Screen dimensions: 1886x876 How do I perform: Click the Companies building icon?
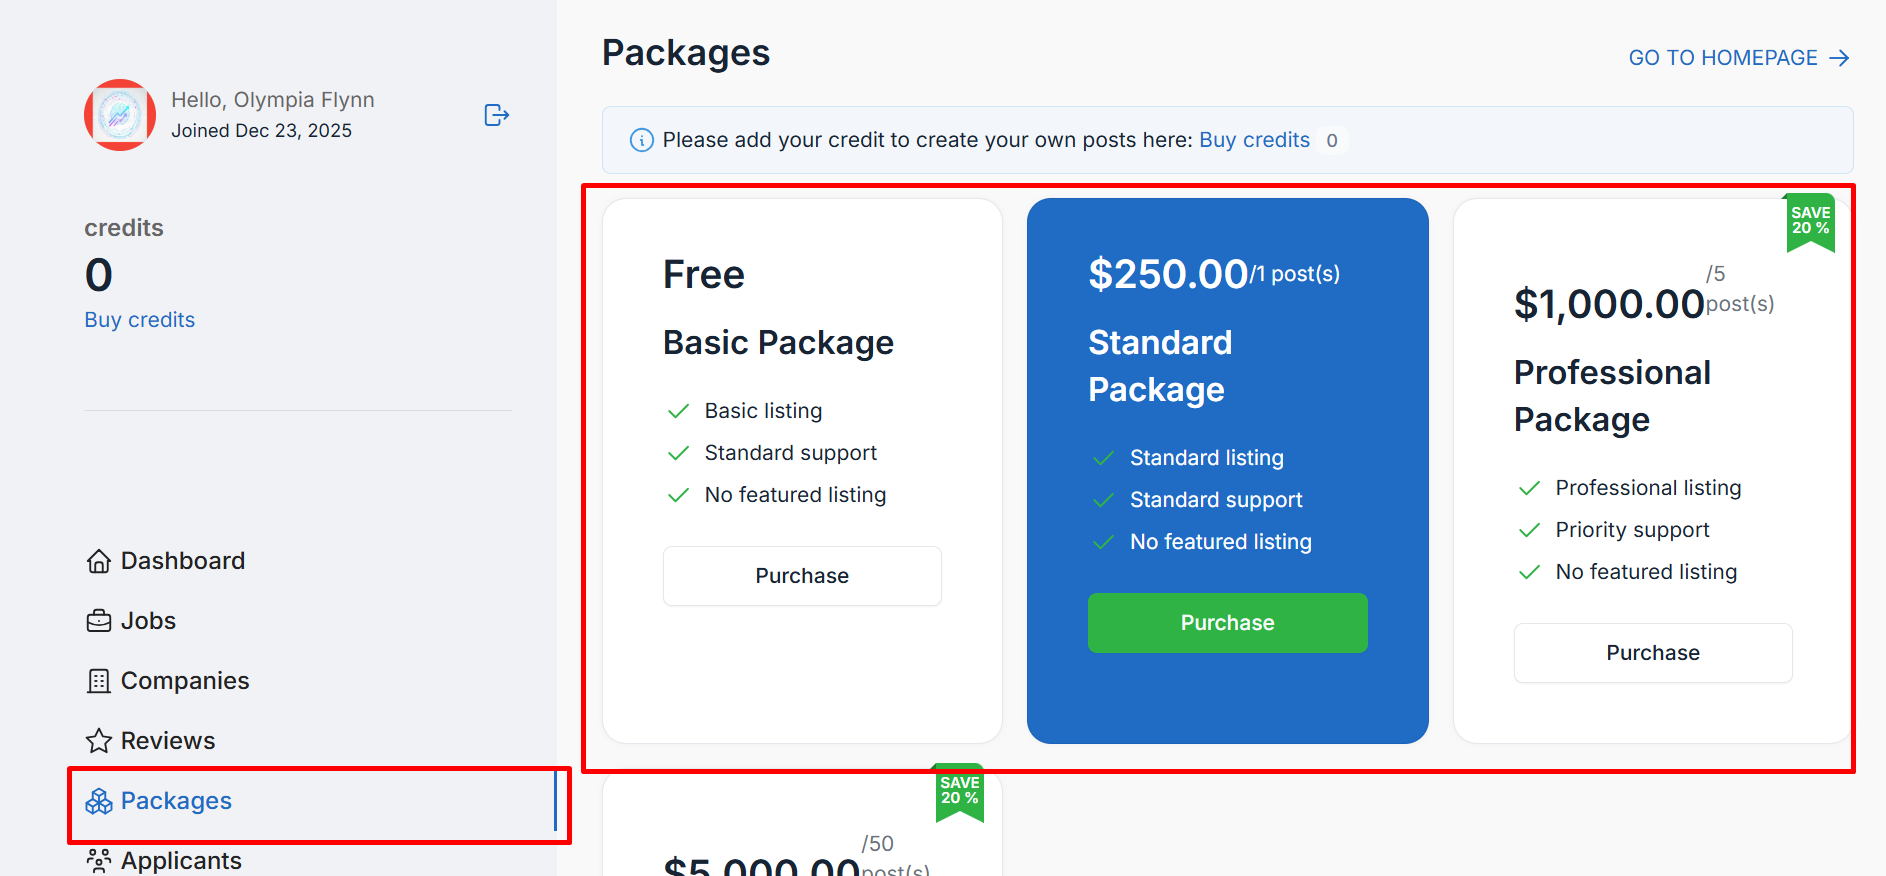[99, 681]
